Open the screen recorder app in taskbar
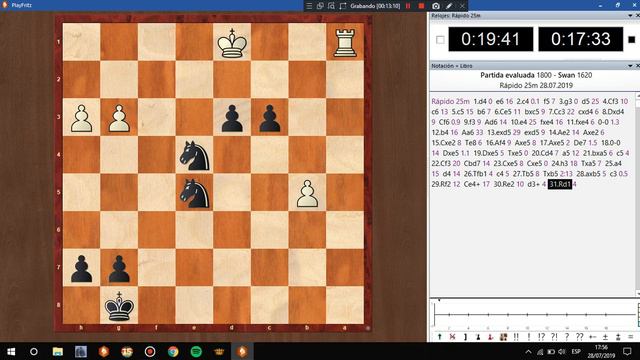Image resolution: width=640 pixels, height=360 pixels. click(150, 351)
